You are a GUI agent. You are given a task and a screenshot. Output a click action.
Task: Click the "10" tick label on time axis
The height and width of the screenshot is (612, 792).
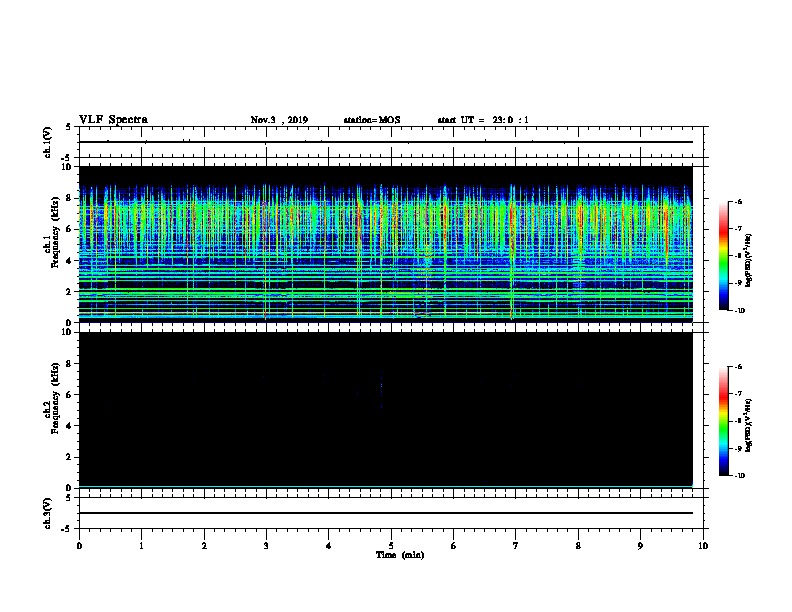coord(703,545)
